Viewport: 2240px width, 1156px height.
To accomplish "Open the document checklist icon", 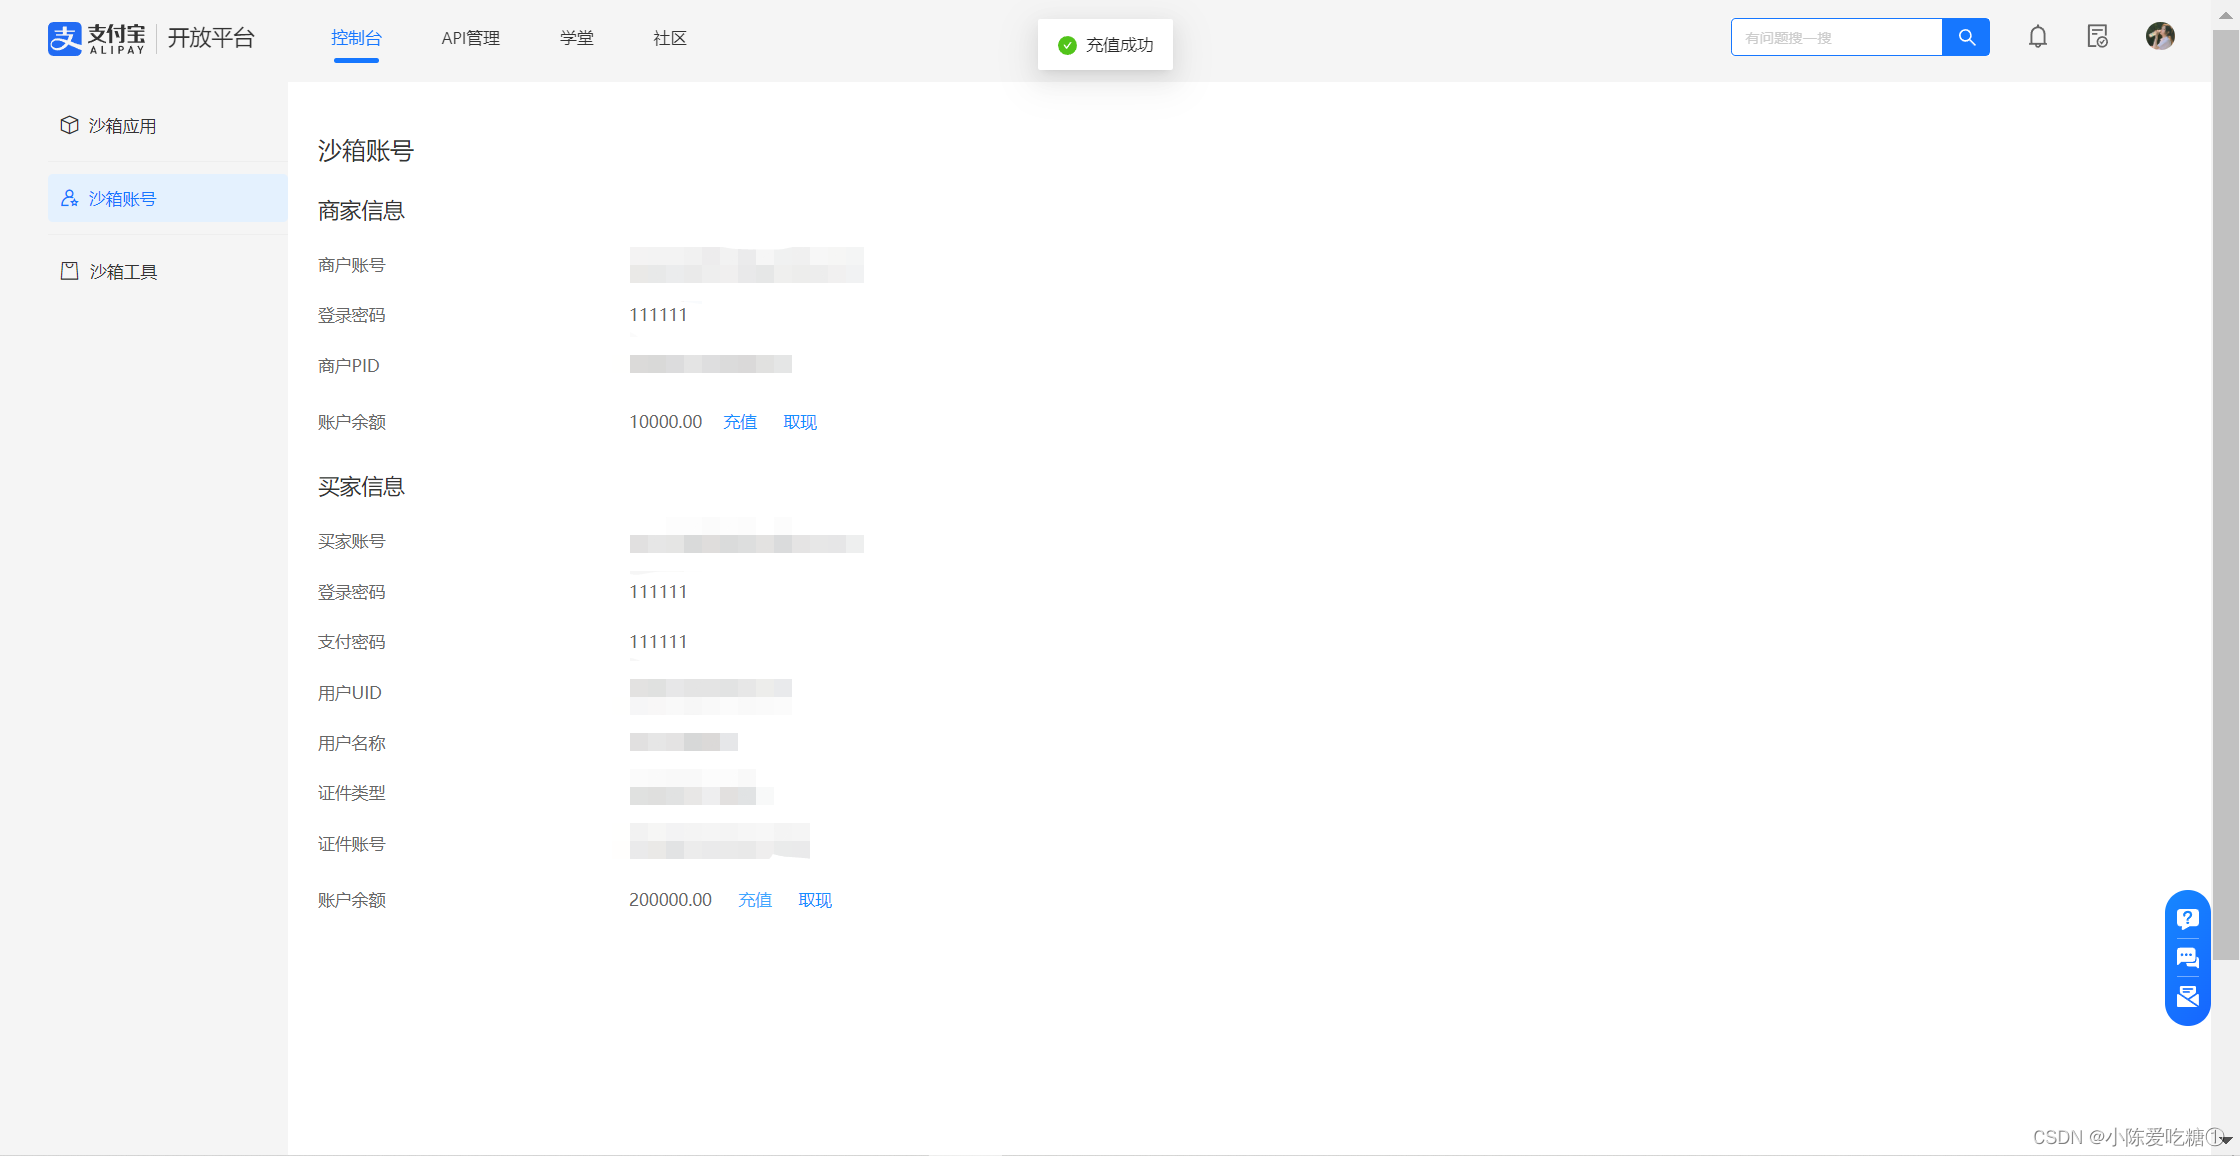I will pos(2098,37).
